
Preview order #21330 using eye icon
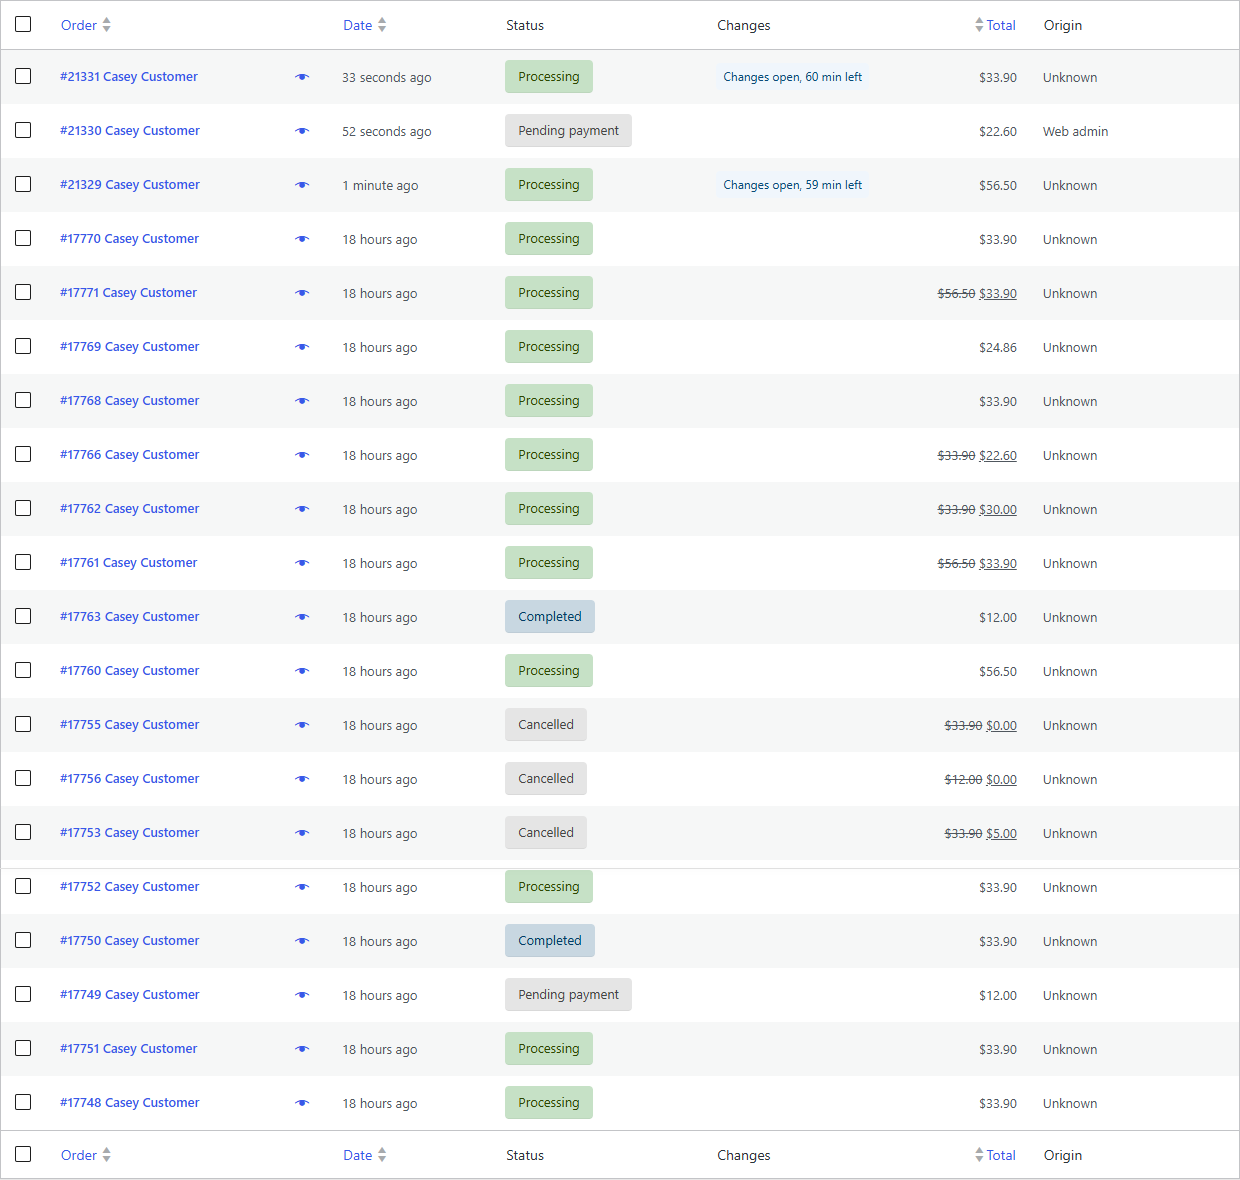(302, 131)
